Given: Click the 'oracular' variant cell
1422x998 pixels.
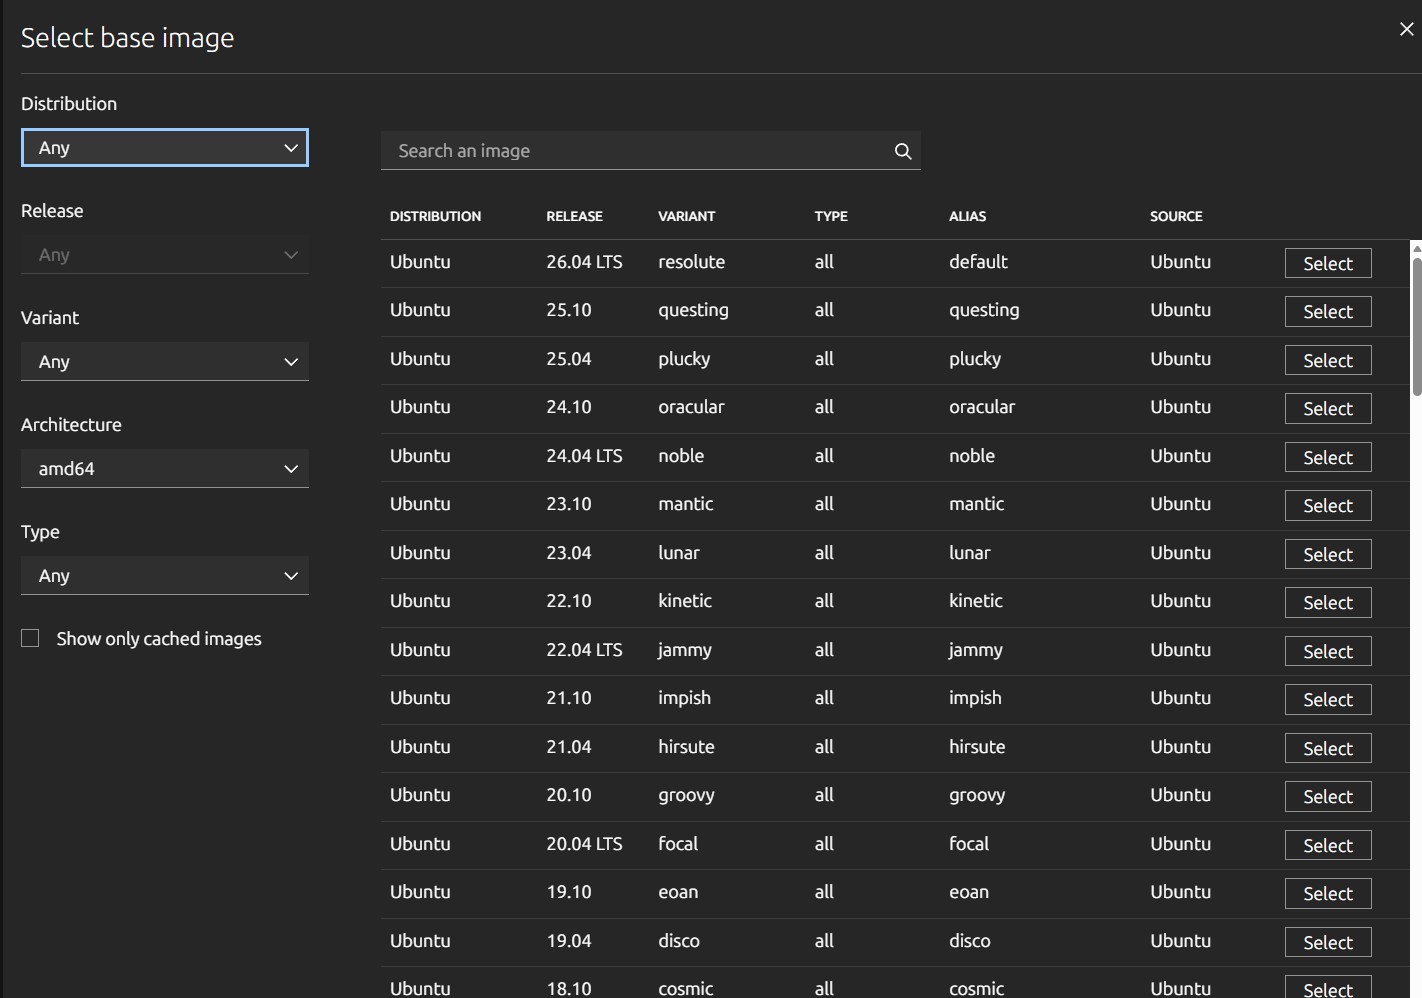Looking at the screenshot, I should point(691,407).
